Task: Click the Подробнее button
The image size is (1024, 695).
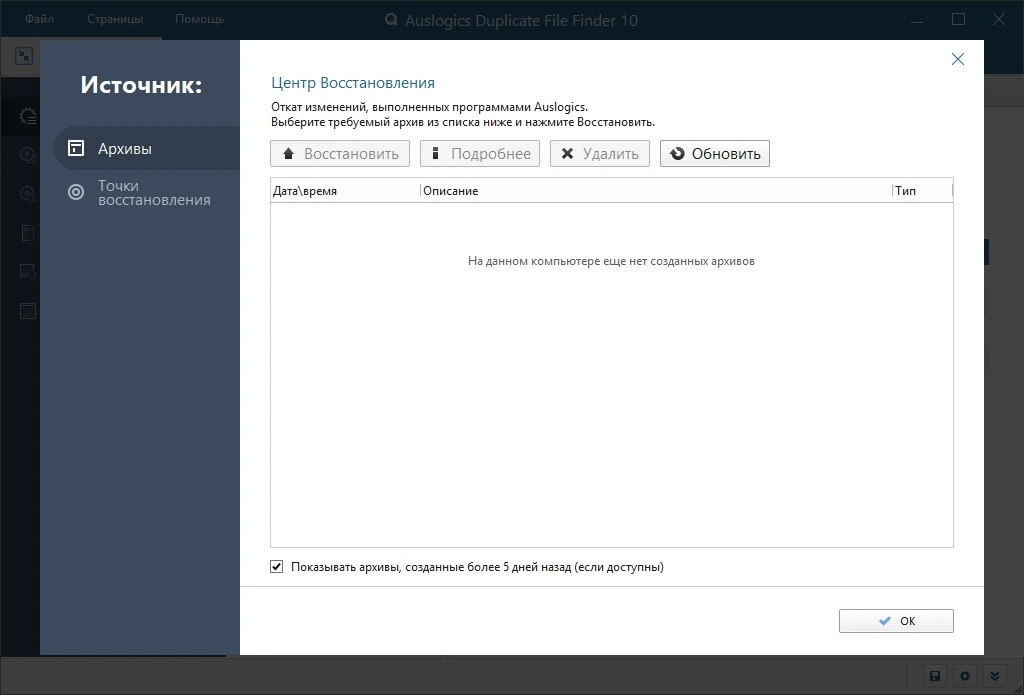Action: [479, 154]
